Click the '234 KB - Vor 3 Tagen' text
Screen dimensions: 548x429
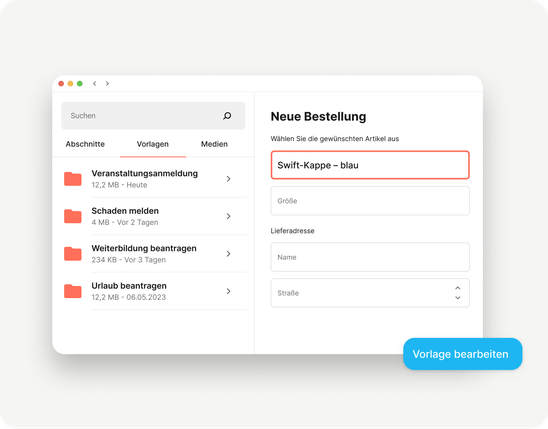129,260
